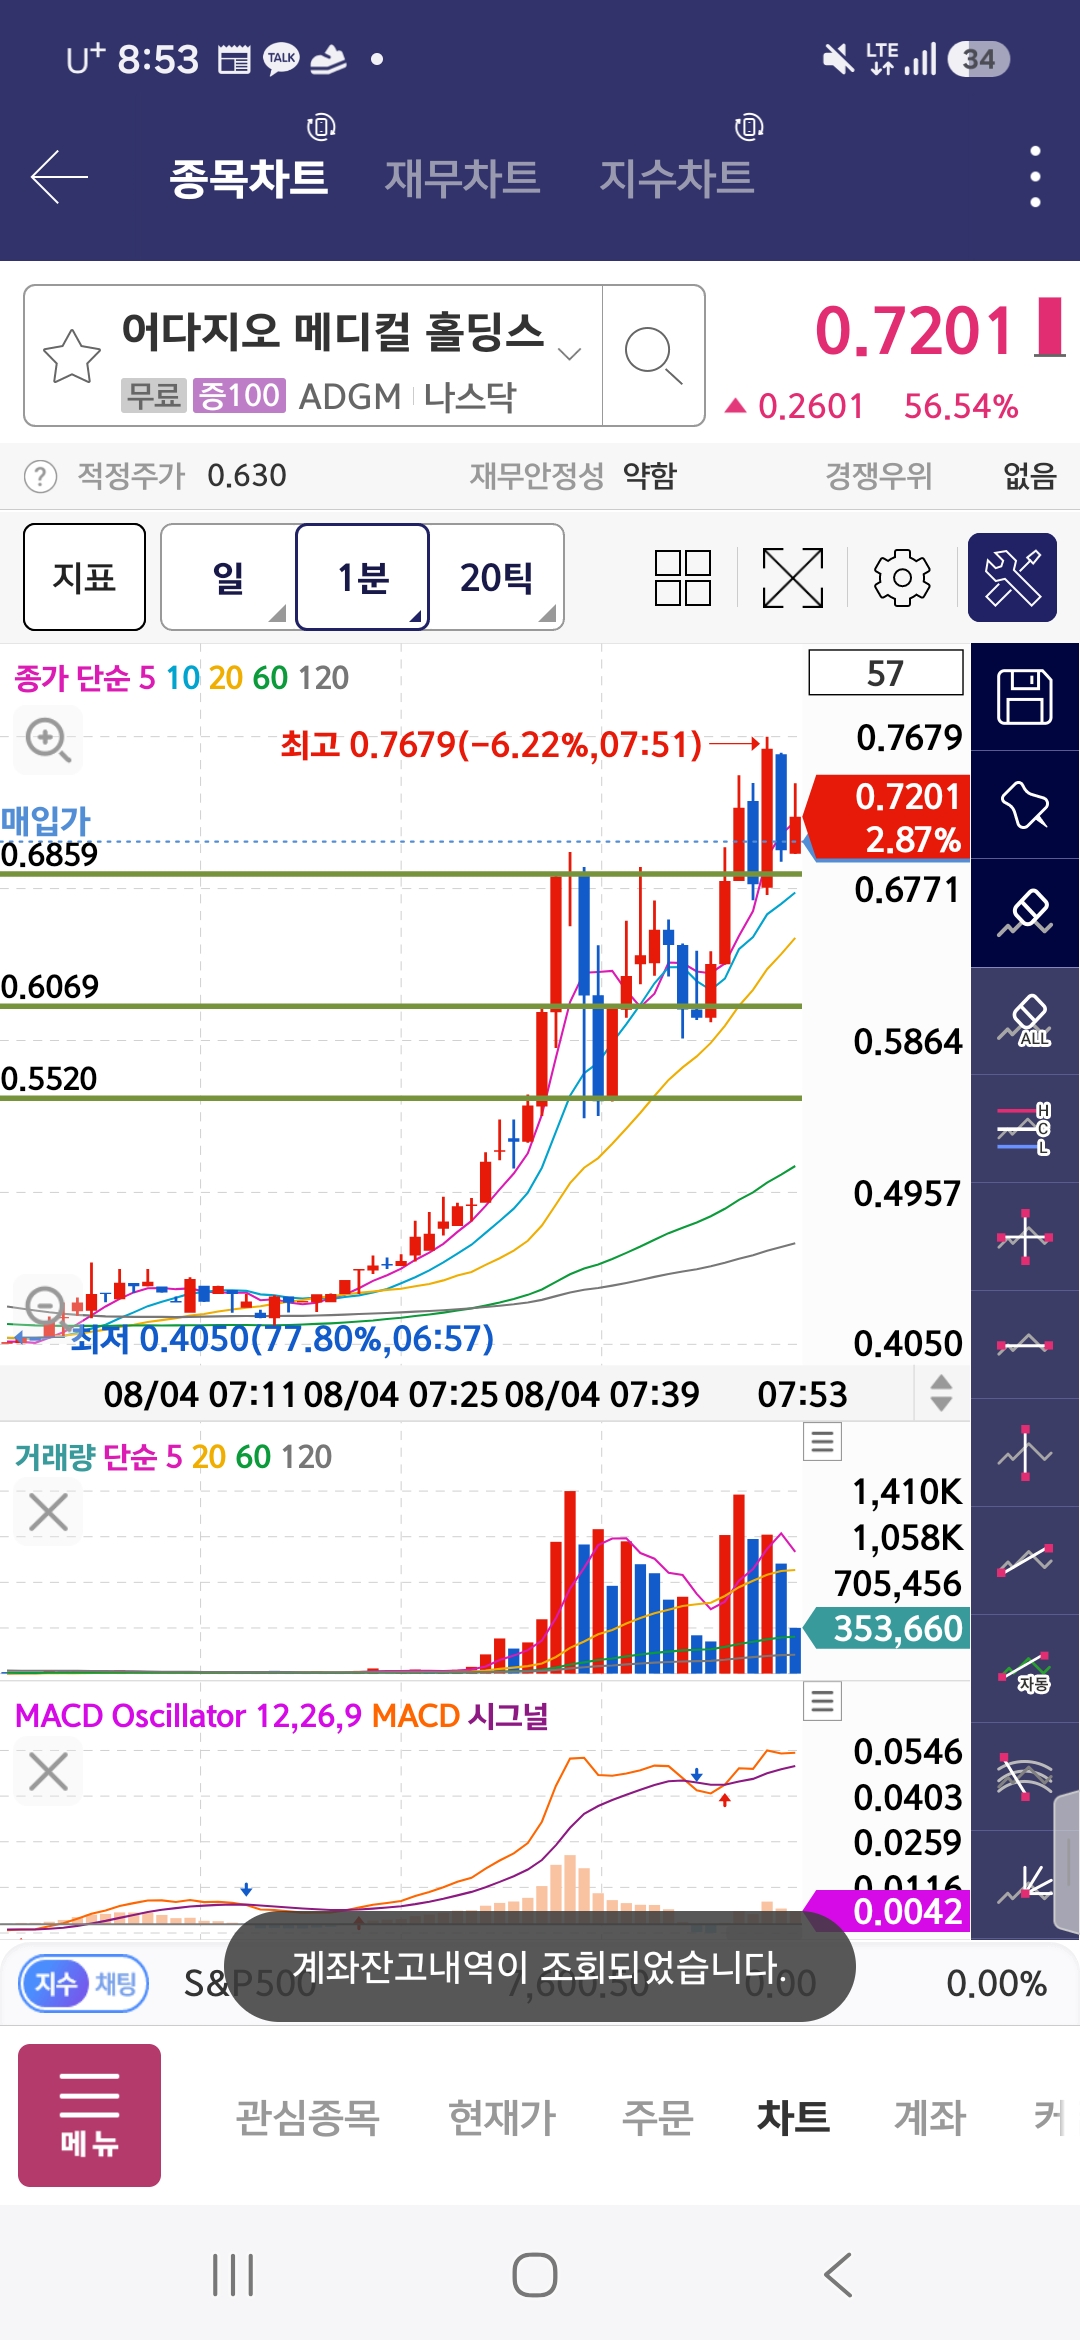
Task: Tap Android home button
Action: click(x=535, y=2275)
